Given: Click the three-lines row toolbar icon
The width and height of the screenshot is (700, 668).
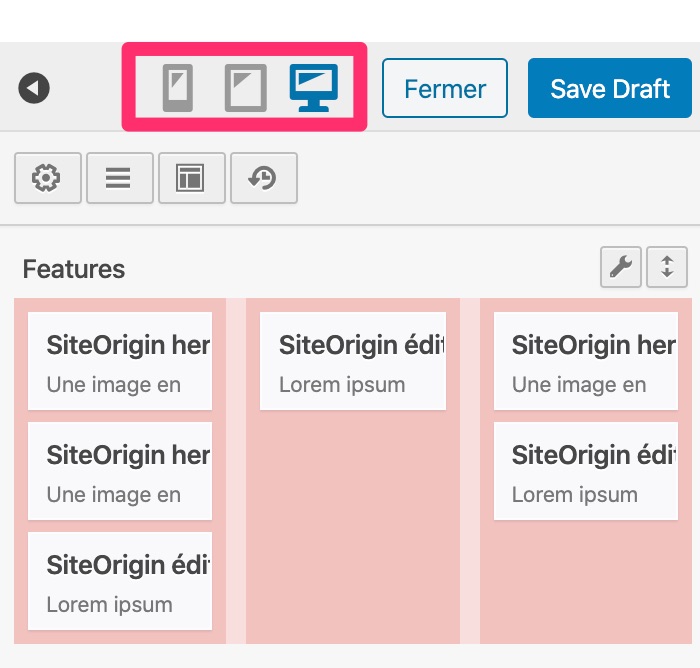Looking at the screenshot, I should 119,178.
